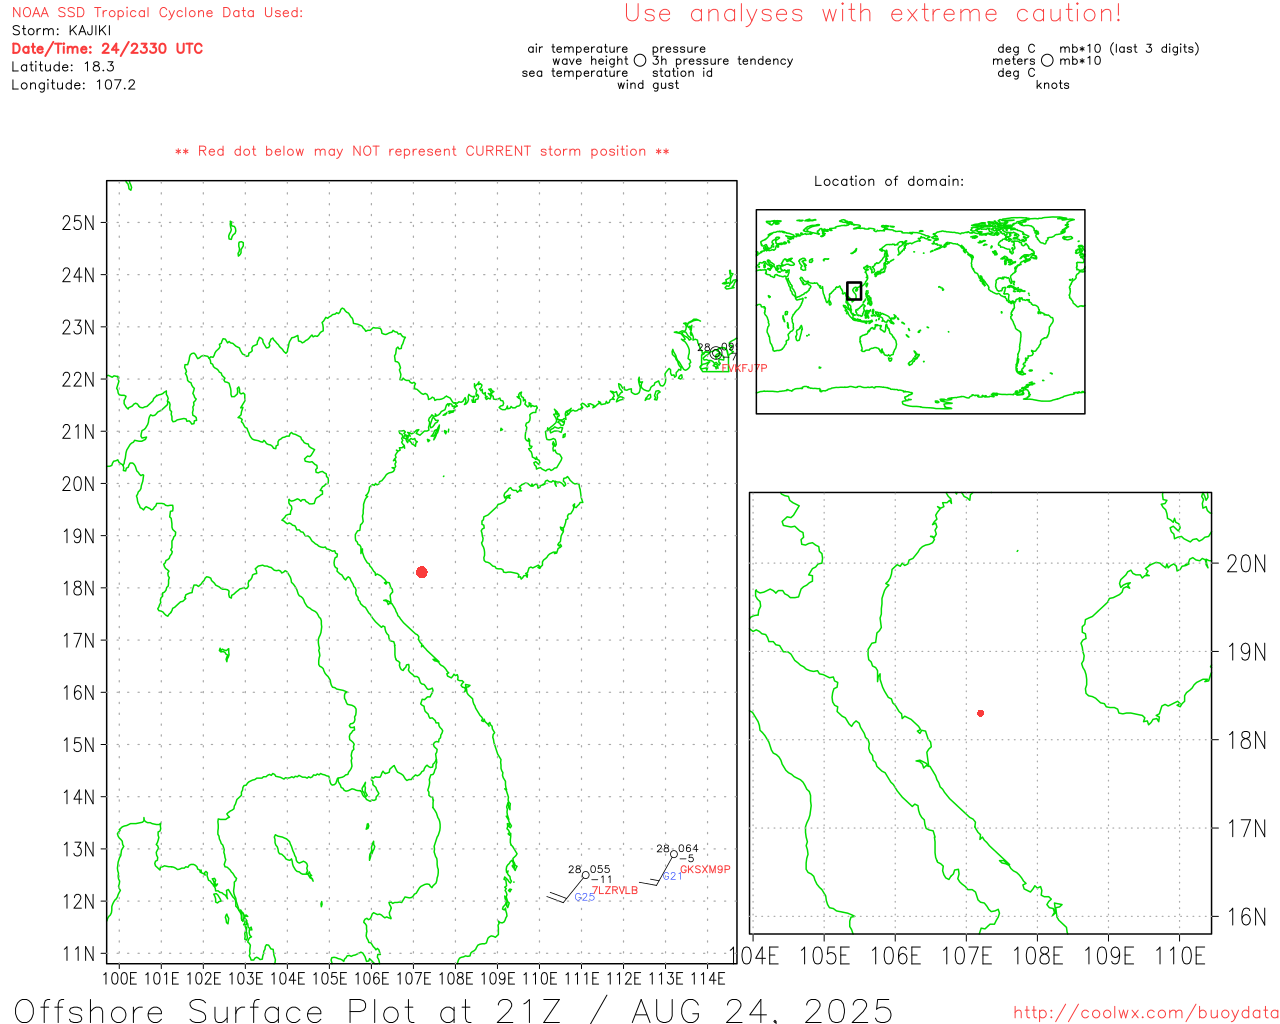Click the gust value G21
Screen dimensions: 1280x1024
click(672, 876)
